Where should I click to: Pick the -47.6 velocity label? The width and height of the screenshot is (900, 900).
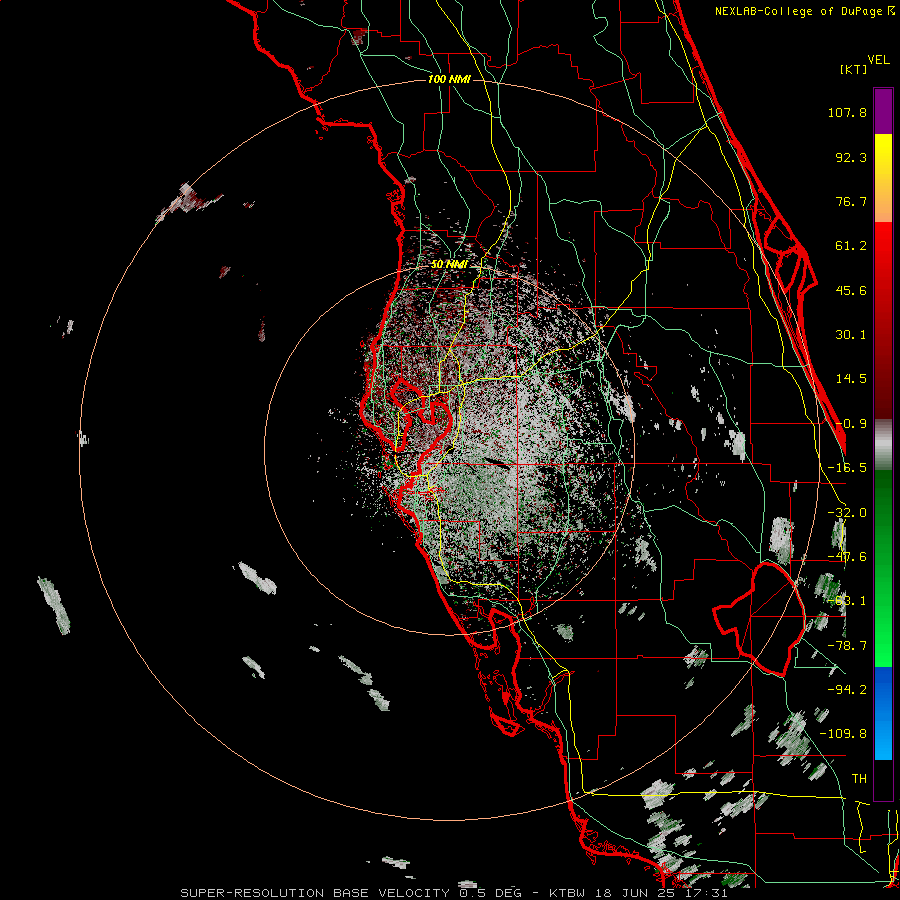tap(847, 557)
